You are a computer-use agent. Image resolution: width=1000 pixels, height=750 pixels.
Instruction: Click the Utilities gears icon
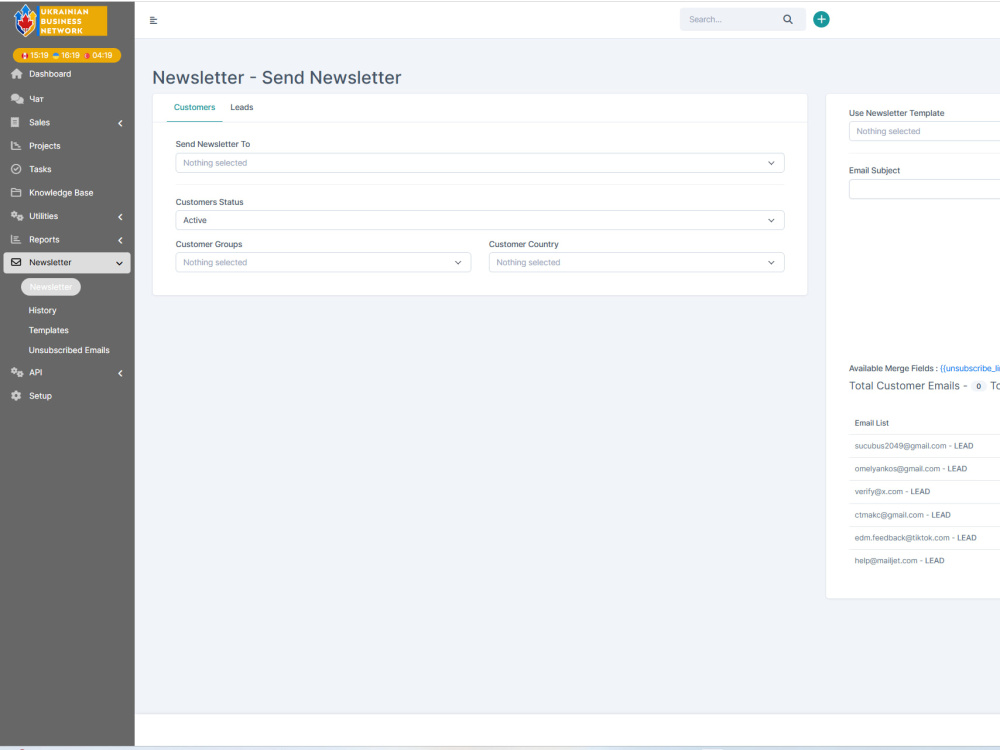[x=17, y=216]
